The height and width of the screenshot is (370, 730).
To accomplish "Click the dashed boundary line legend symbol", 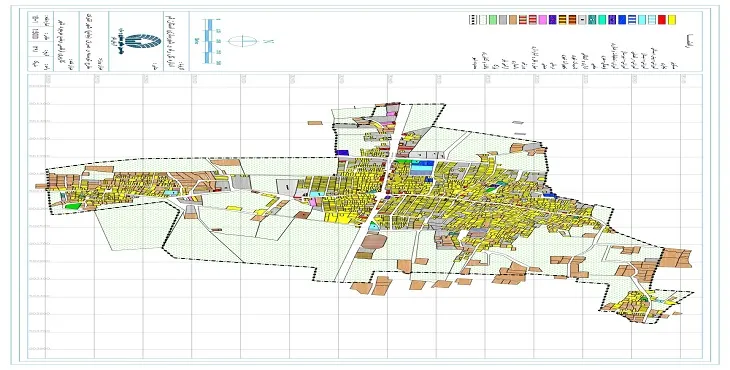I will 473,20.
